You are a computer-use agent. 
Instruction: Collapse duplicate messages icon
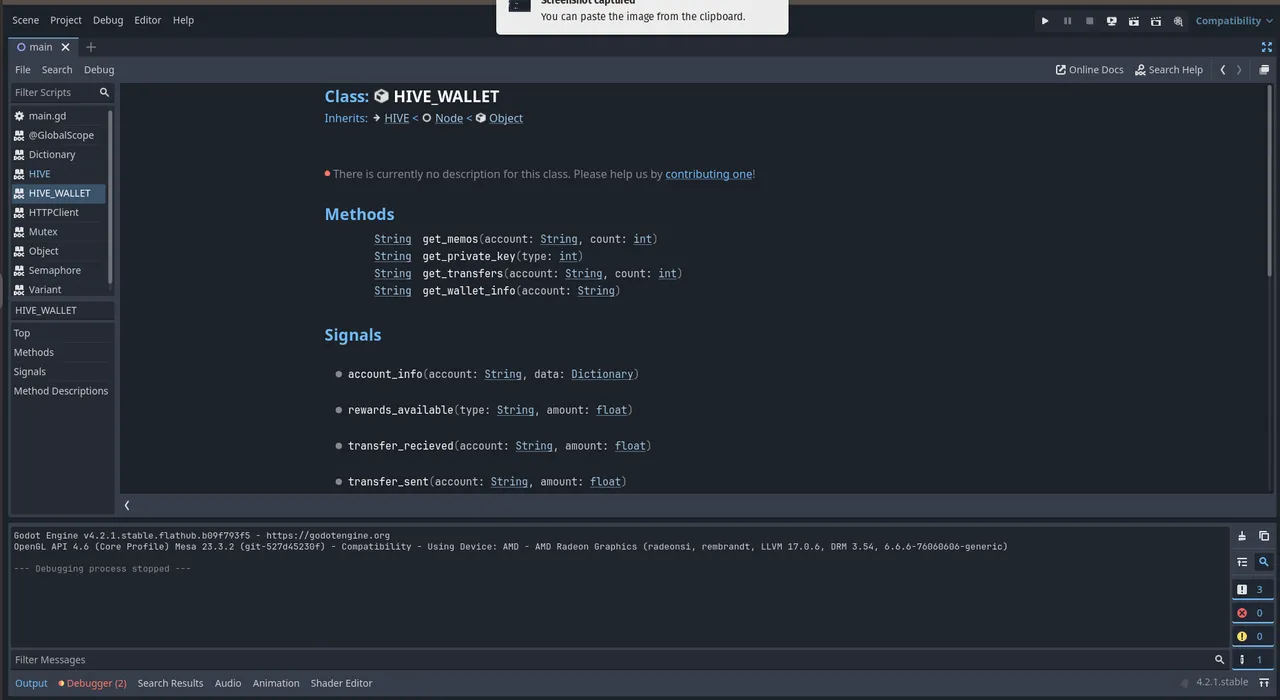point(1242,562)
